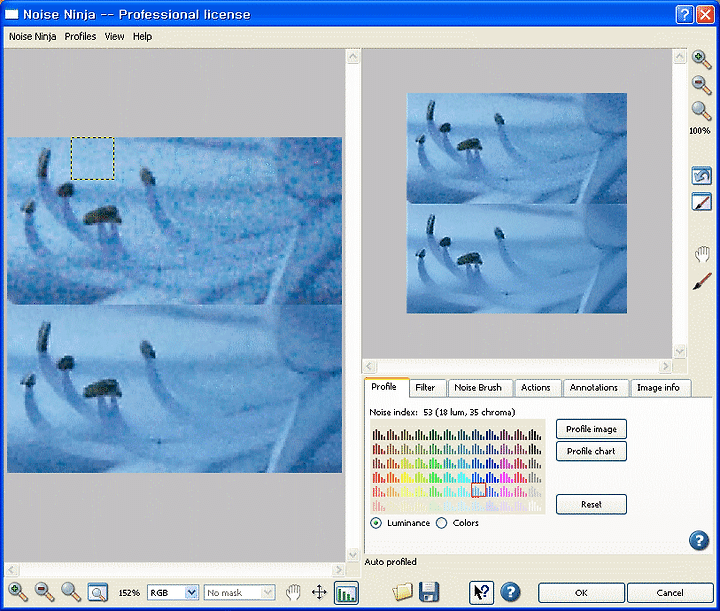Click the round blue help icon in Profile panel
This screenshot has height=611, width=720.
[699, 540]
